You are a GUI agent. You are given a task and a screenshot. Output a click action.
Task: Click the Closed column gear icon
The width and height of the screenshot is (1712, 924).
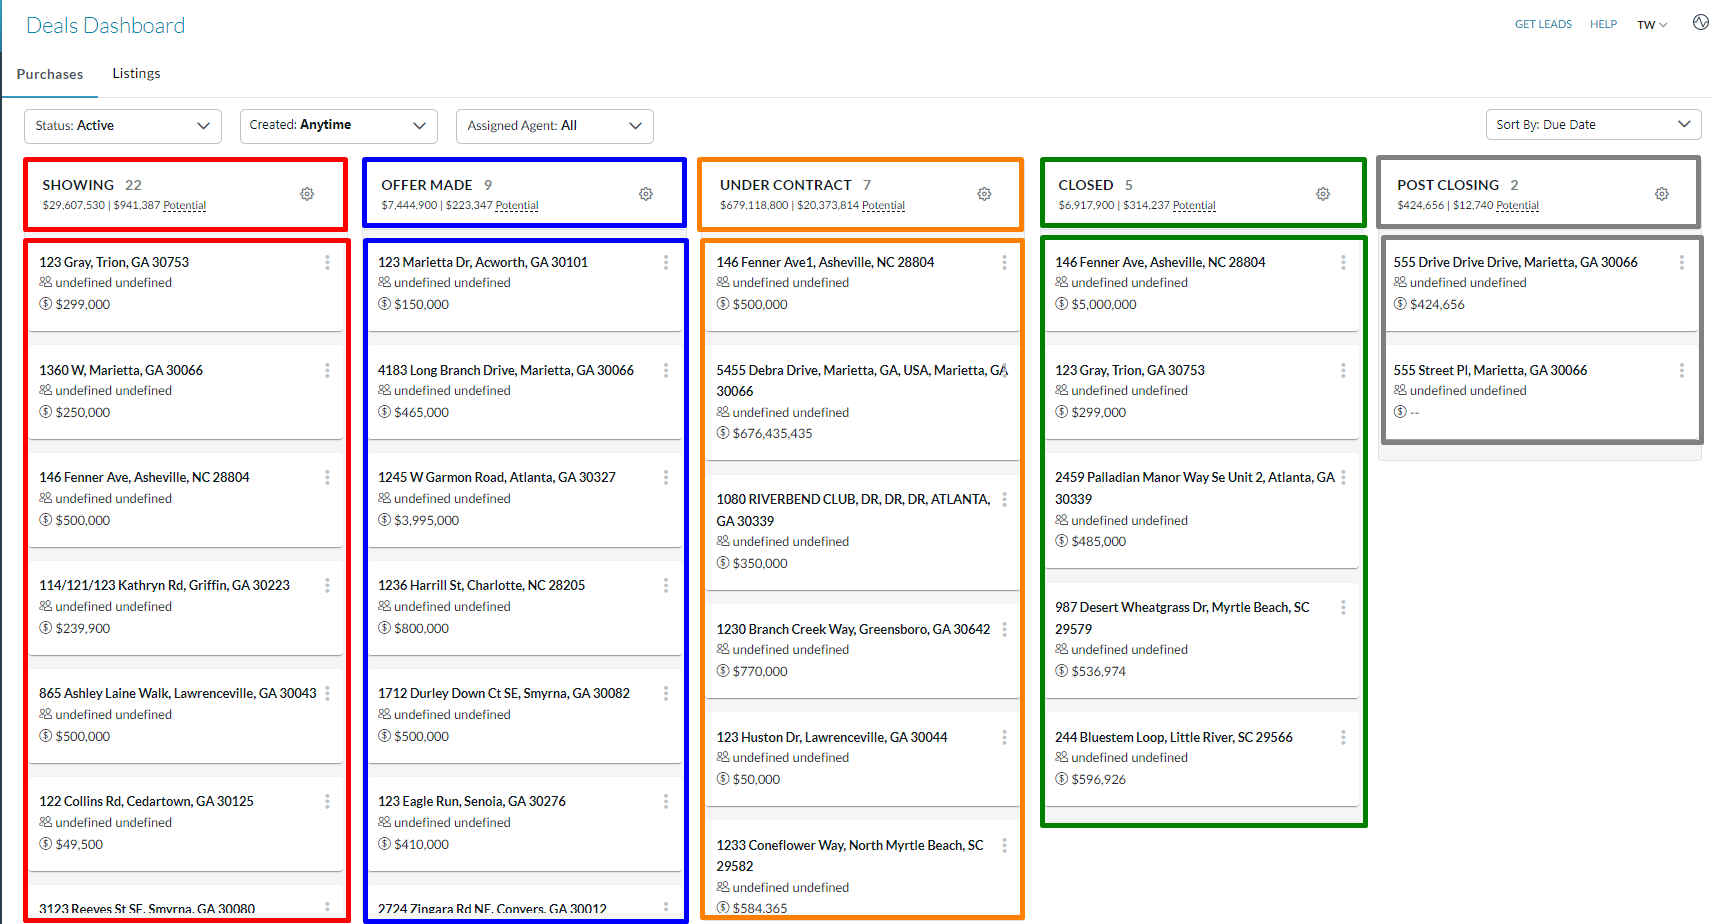click(x=1323, y=194)
